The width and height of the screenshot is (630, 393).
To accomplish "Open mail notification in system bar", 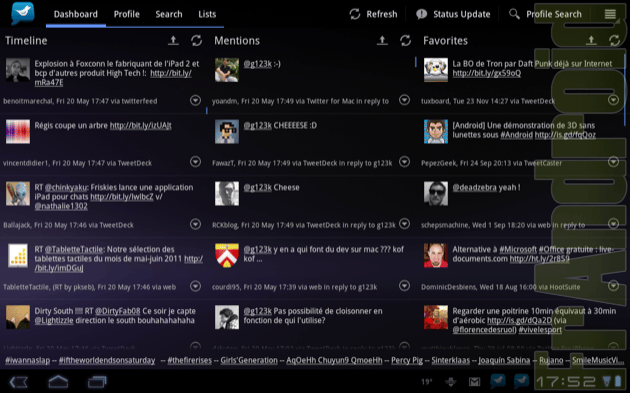I will [474, 381].
